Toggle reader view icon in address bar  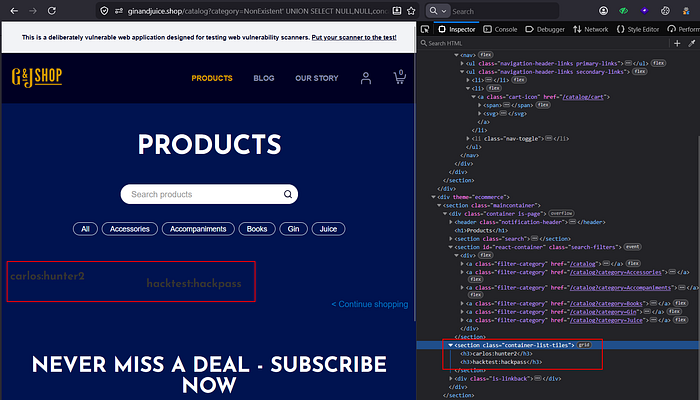(396, 11)
